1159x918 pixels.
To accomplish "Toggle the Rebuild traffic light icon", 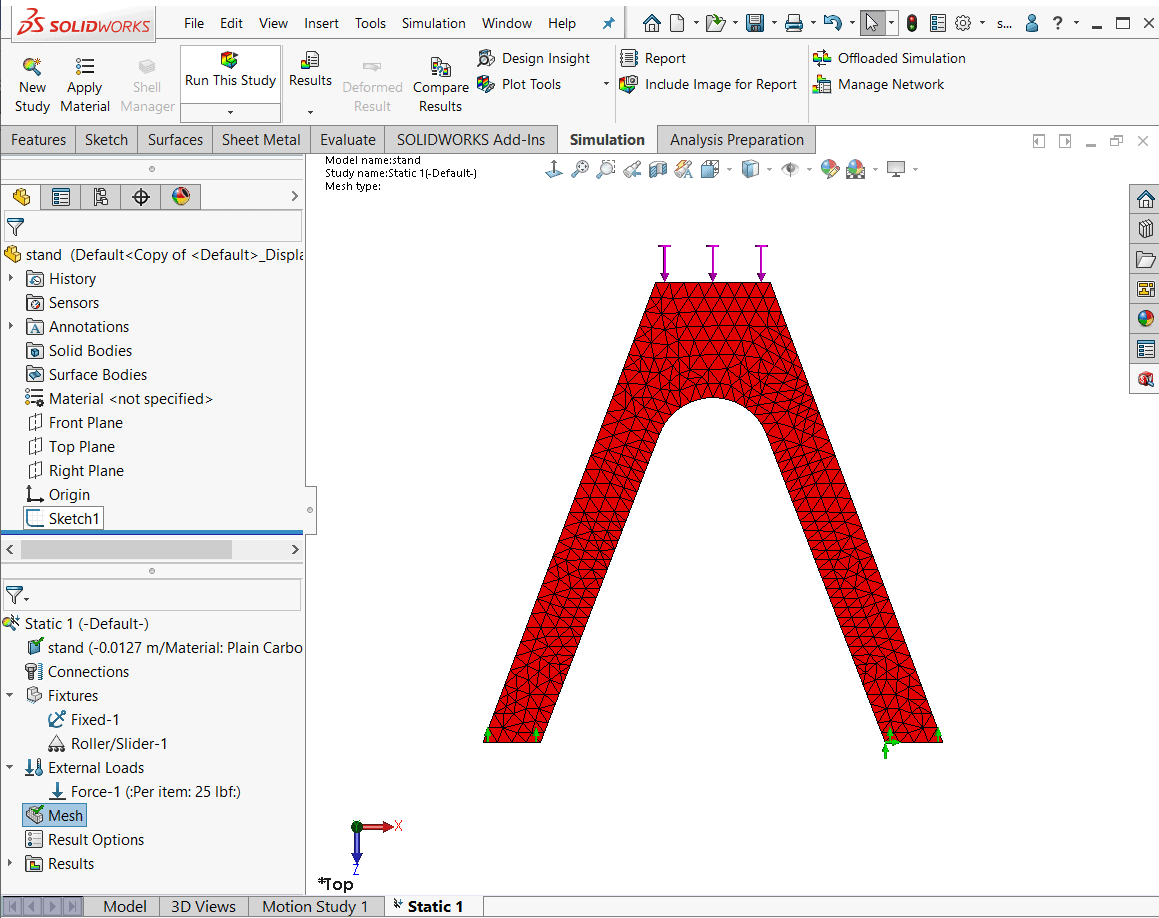I will tap(912, 23).
